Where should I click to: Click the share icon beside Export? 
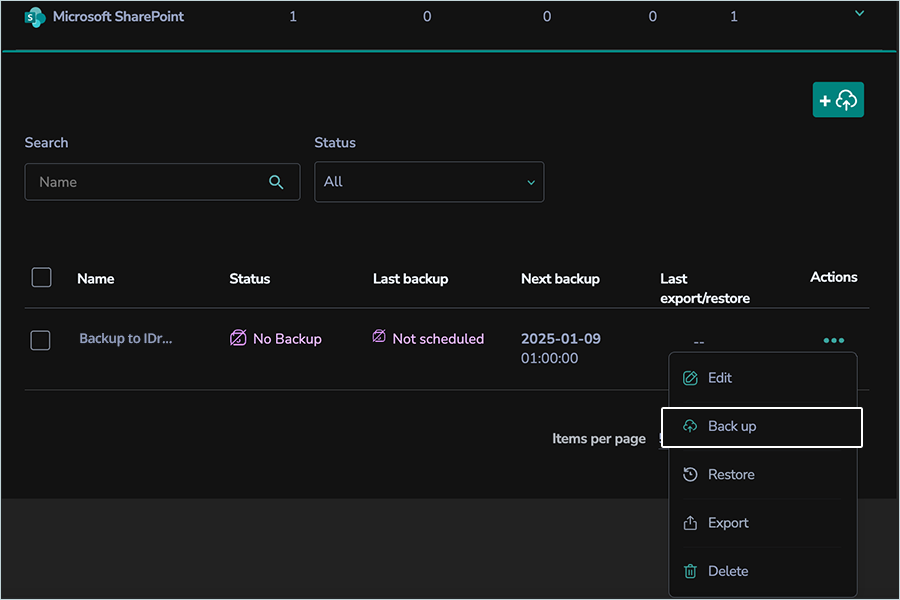[690, 523]
